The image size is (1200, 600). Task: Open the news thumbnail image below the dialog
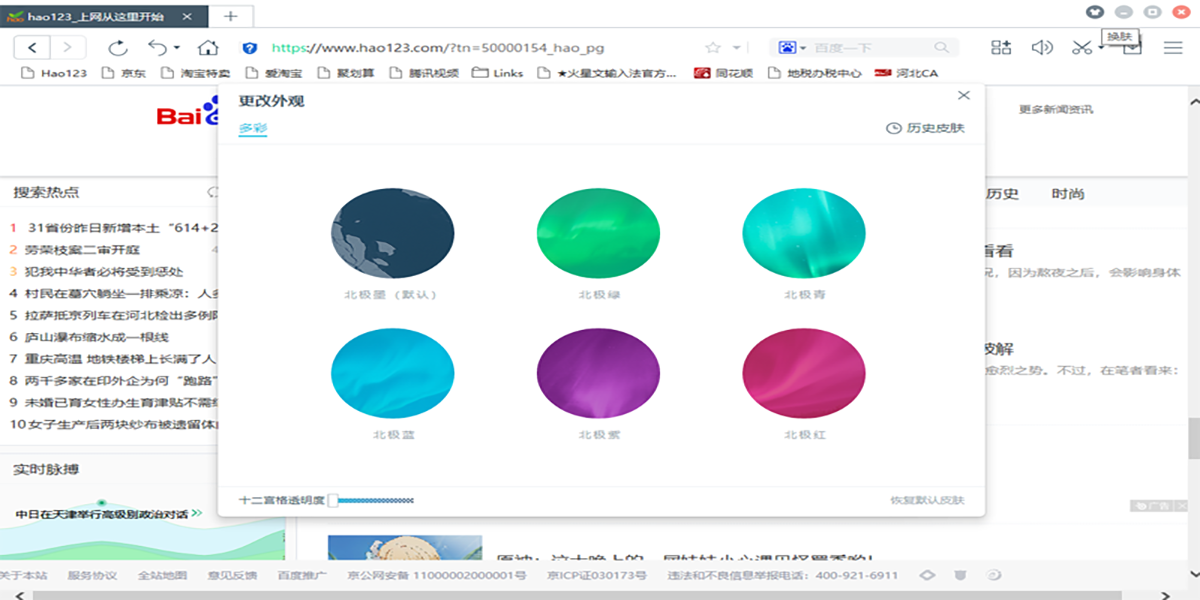coord(405,546)
